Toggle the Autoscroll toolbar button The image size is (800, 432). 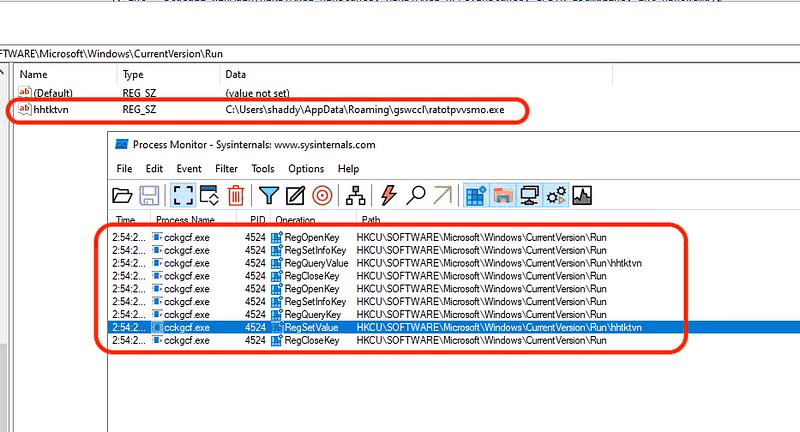pos(209,195)
